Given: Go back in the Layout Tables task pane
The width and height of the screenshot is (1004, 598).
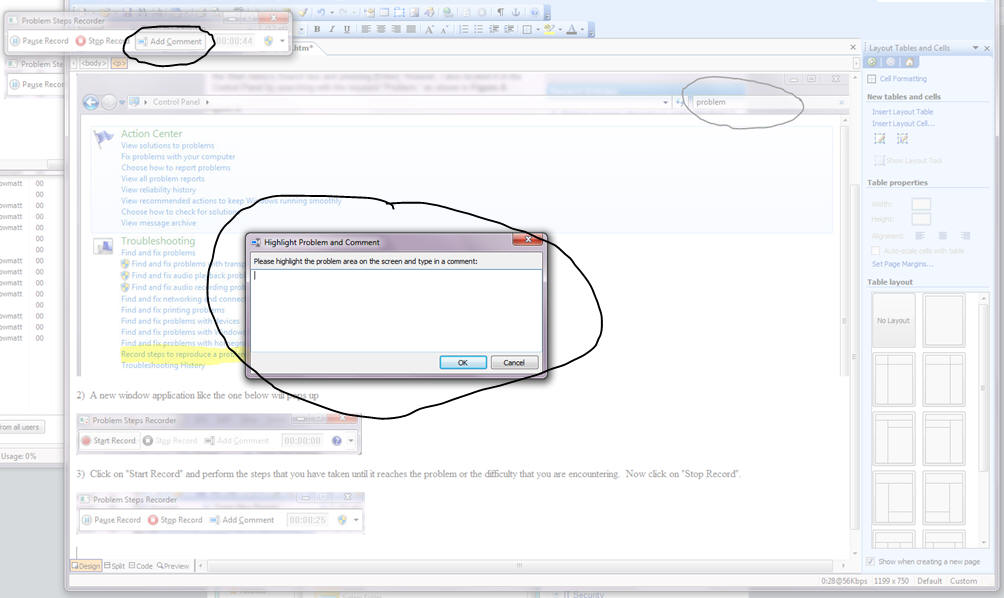Looking at the screenshot, I should pos(872,62).
